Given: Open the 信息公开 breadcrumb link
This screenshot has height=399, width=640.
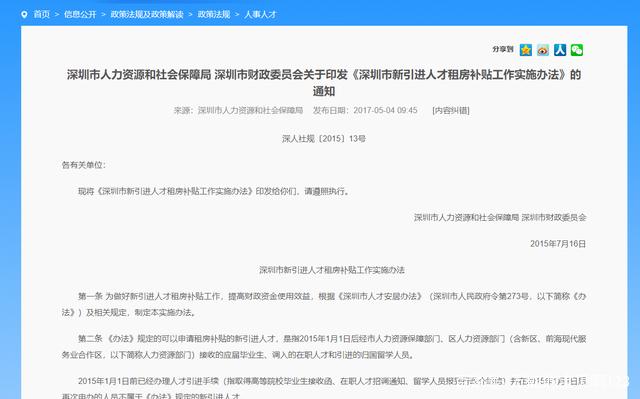Looking at the screenshot, I should point(80,15).
